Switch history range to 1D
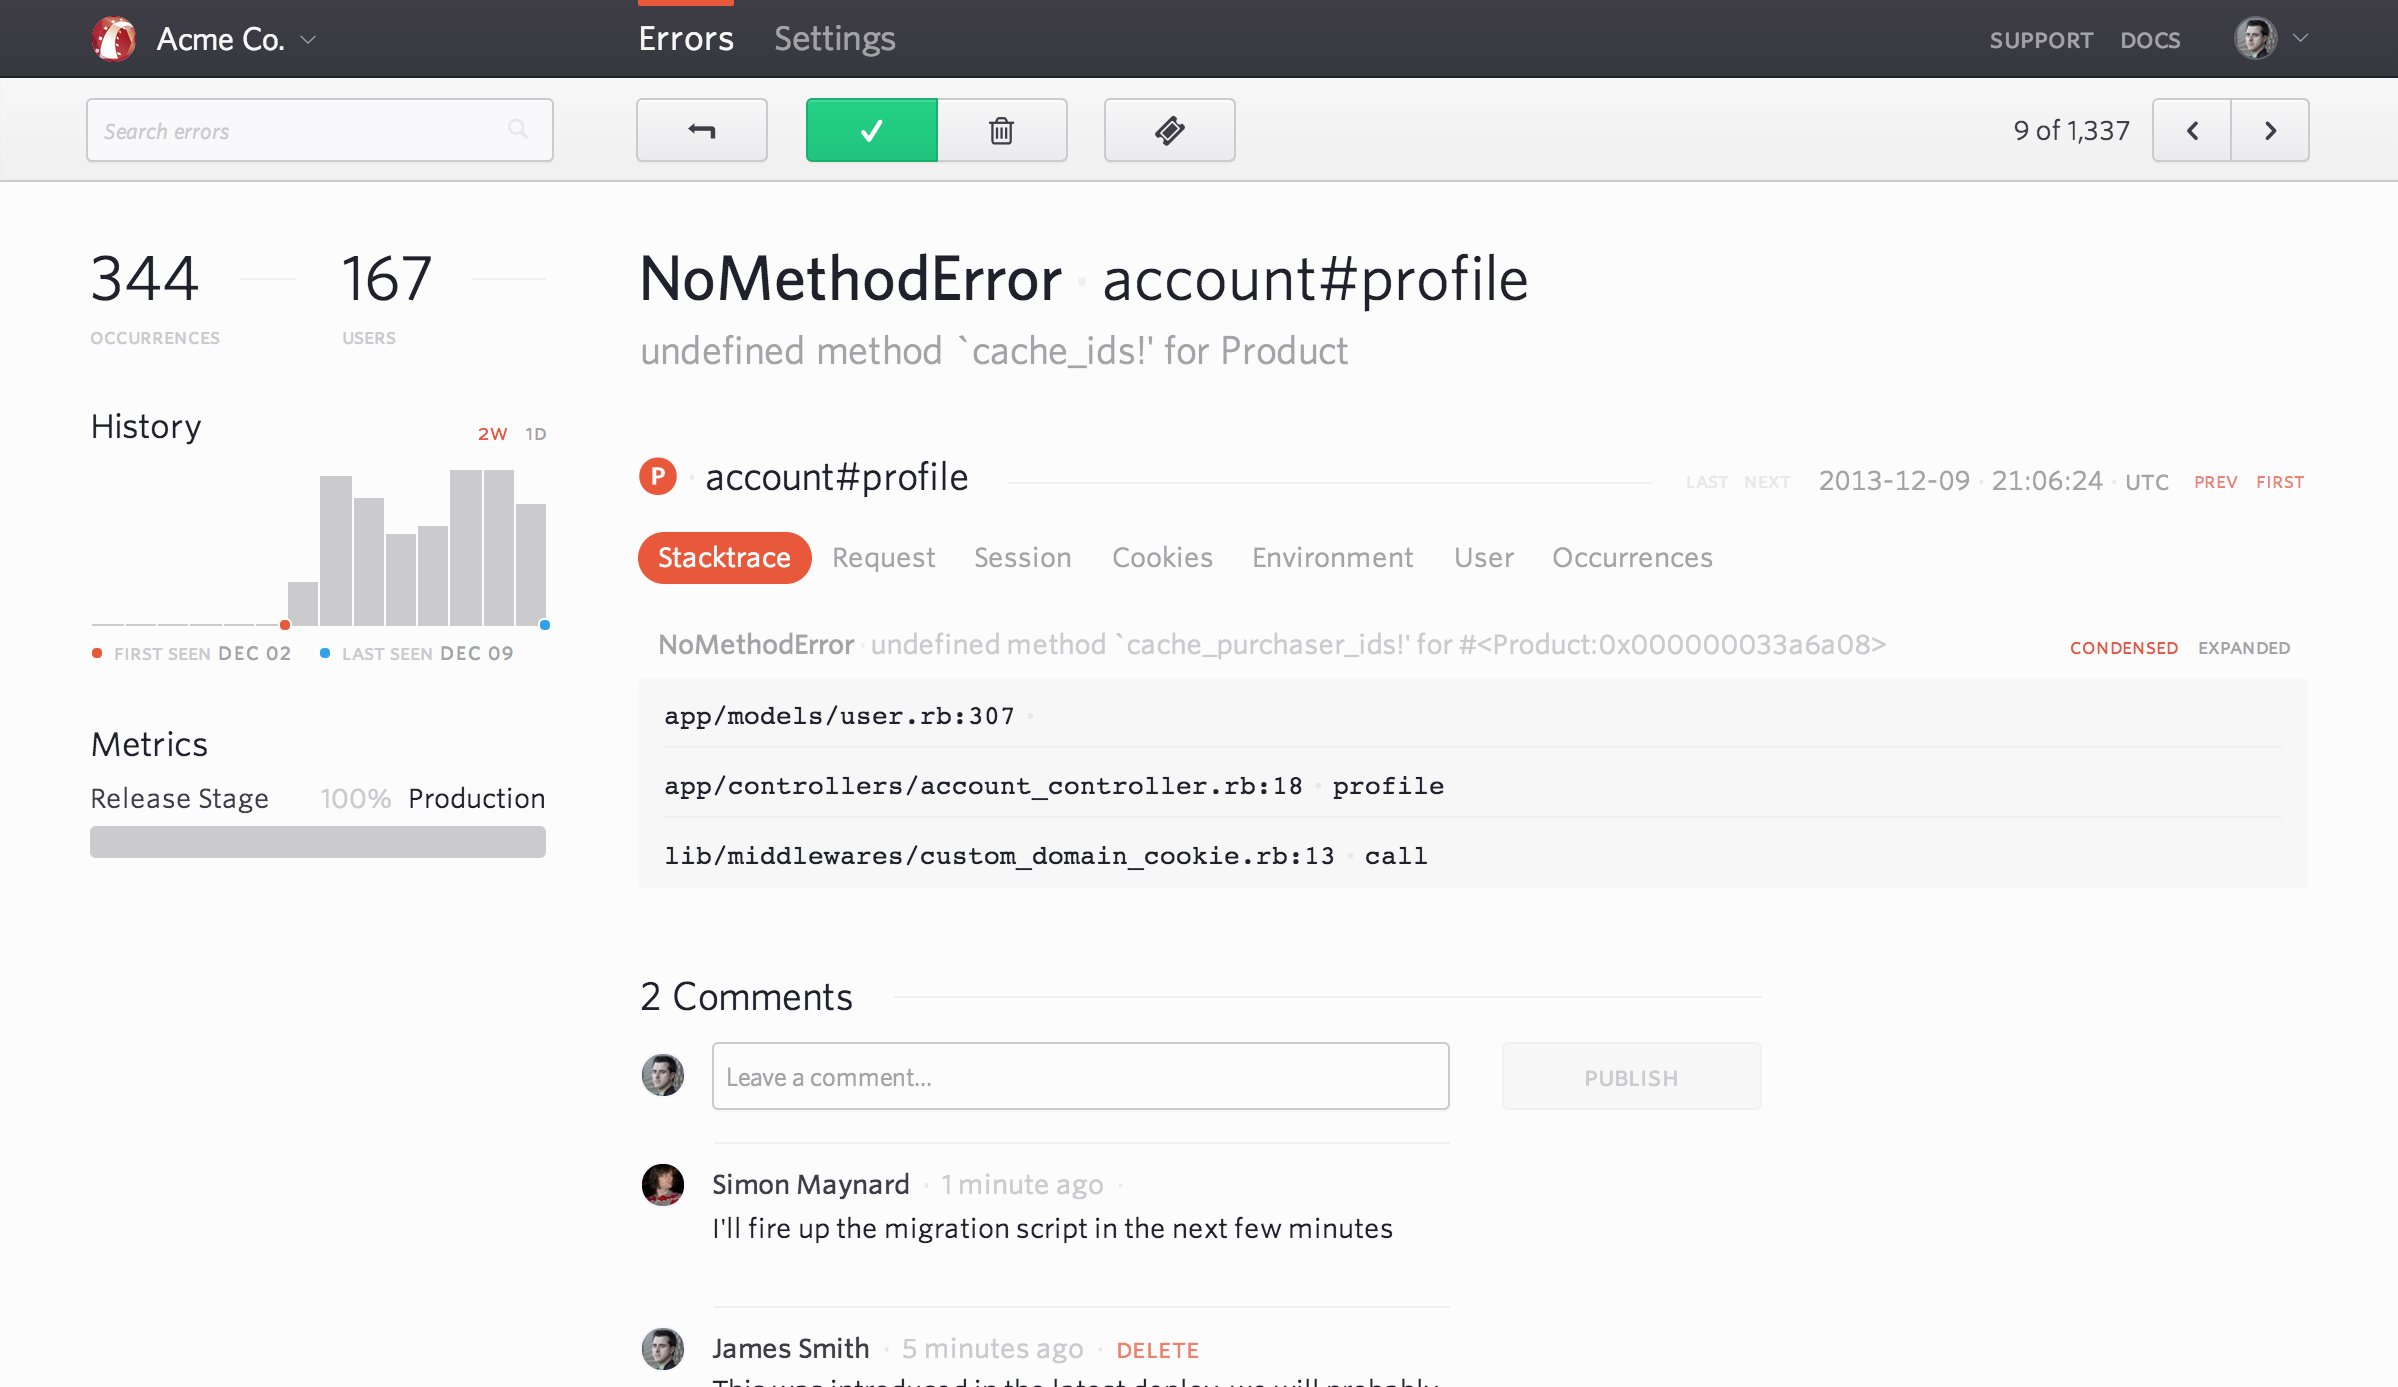Image resolution: width=2398 pixels, height=1387 pixels. (536, 434)
